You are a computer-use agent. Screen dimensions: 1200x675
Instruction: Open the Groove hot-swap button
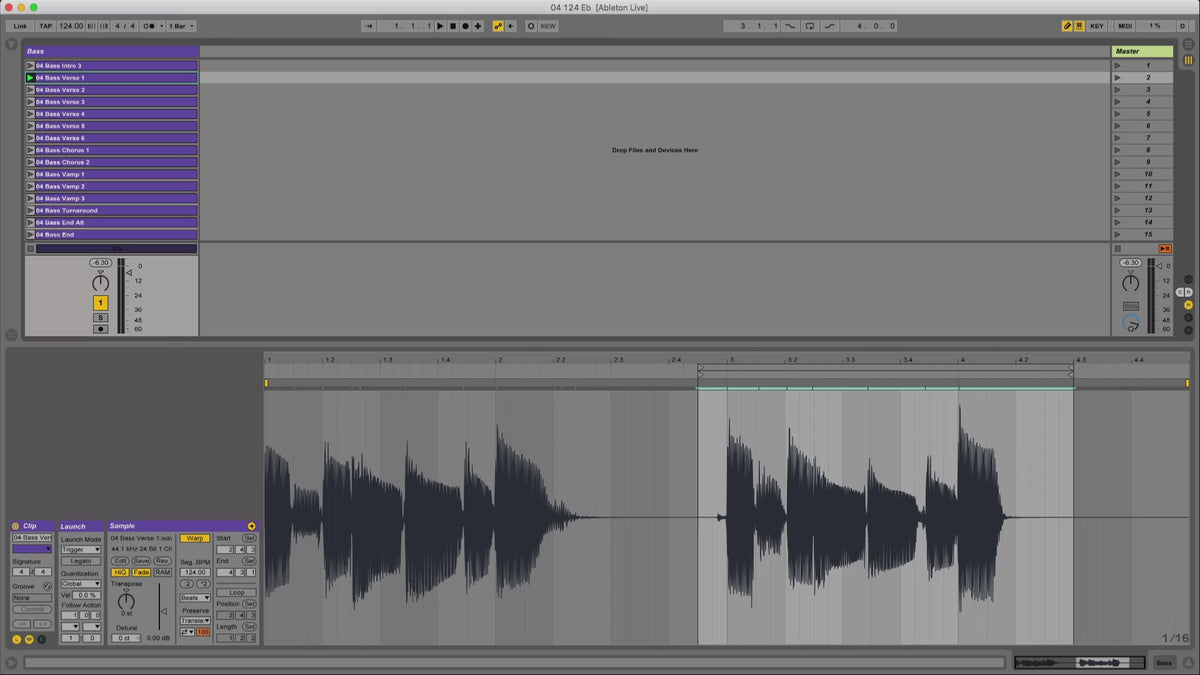pos(47,586)
